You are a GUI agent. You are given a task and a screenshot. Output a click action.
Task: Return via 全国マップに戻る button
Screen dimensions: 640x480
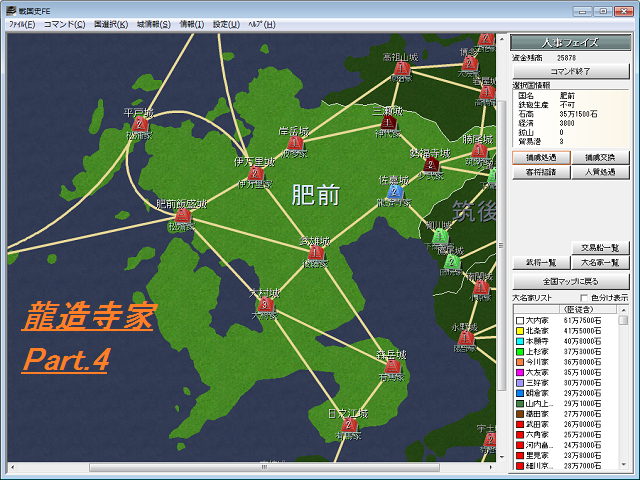pyautogui.click(x=571, y=282)
